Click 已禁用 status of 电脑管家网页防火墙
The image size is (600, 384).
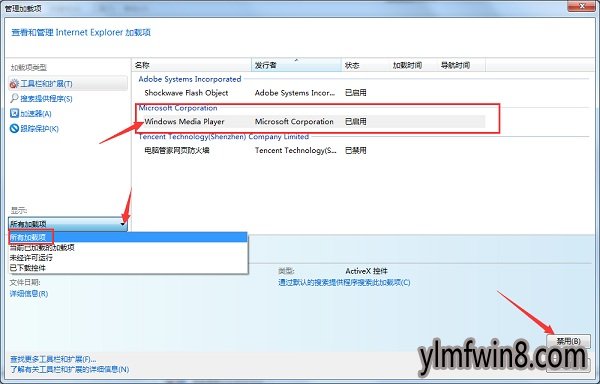click(x=356, y=150)
